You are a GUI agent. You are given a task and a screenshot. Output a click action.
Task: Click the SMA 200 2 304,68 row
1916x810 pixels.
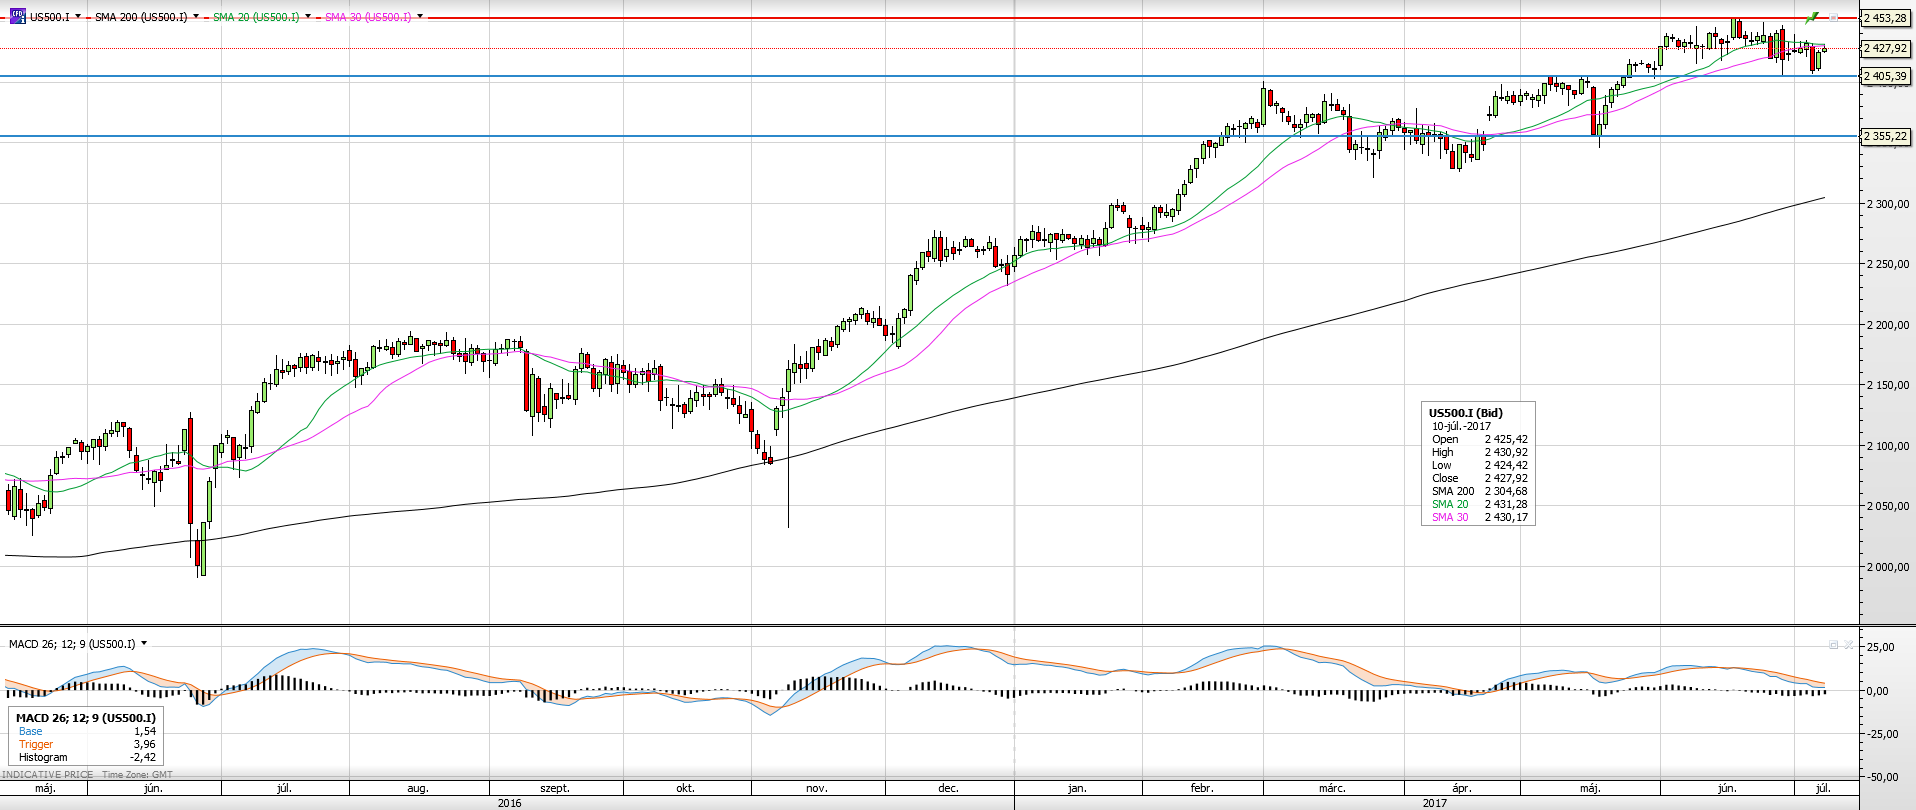coord(1479,491)
